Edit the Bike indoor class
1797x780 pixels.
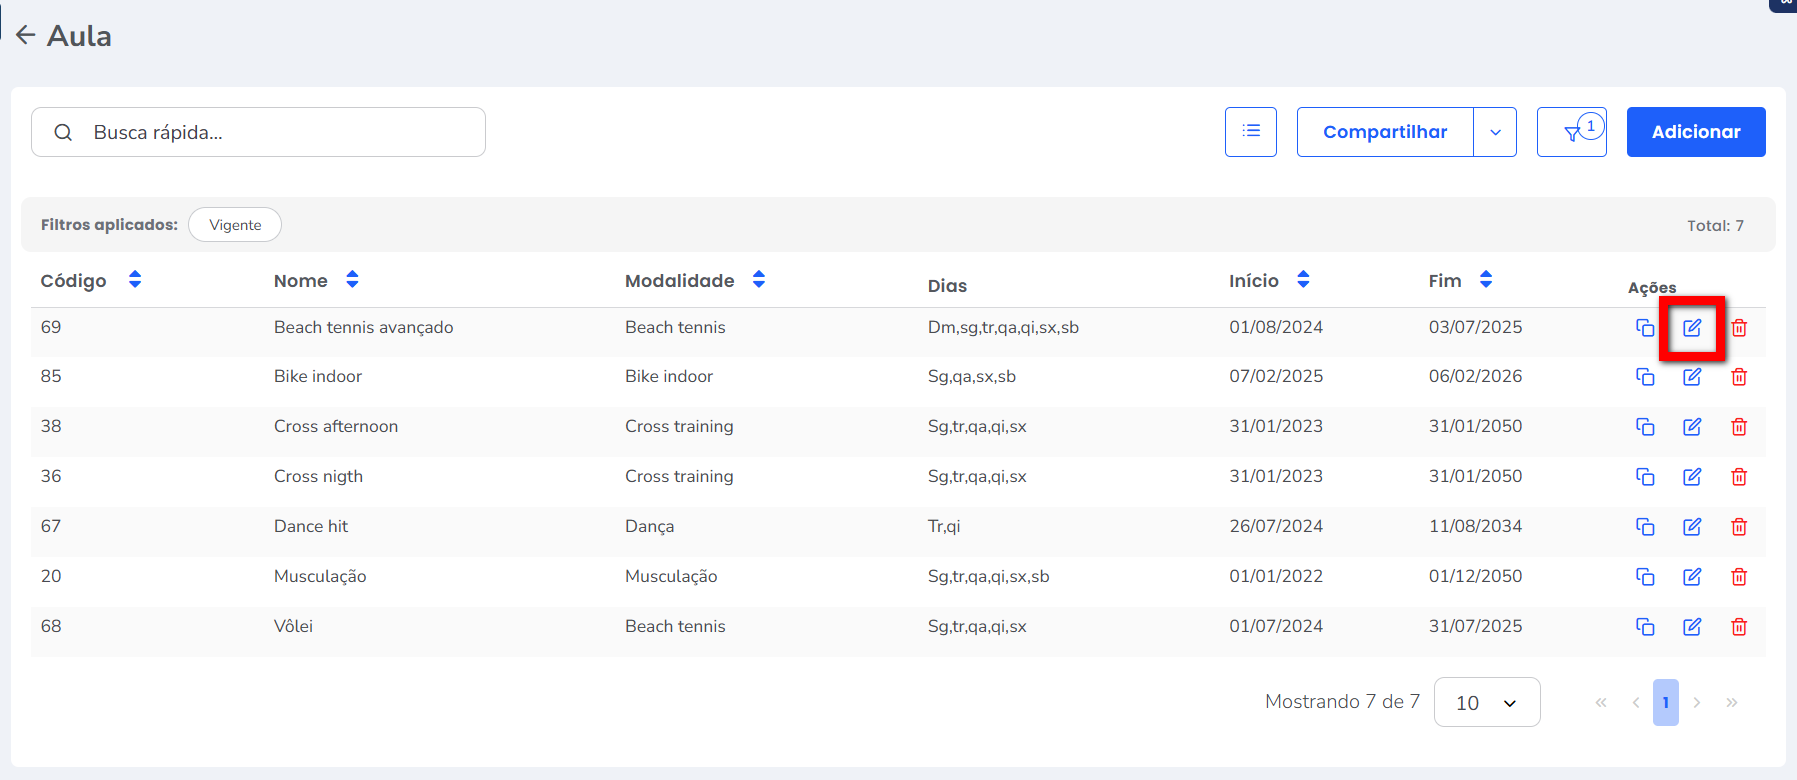click(1692, 377)
